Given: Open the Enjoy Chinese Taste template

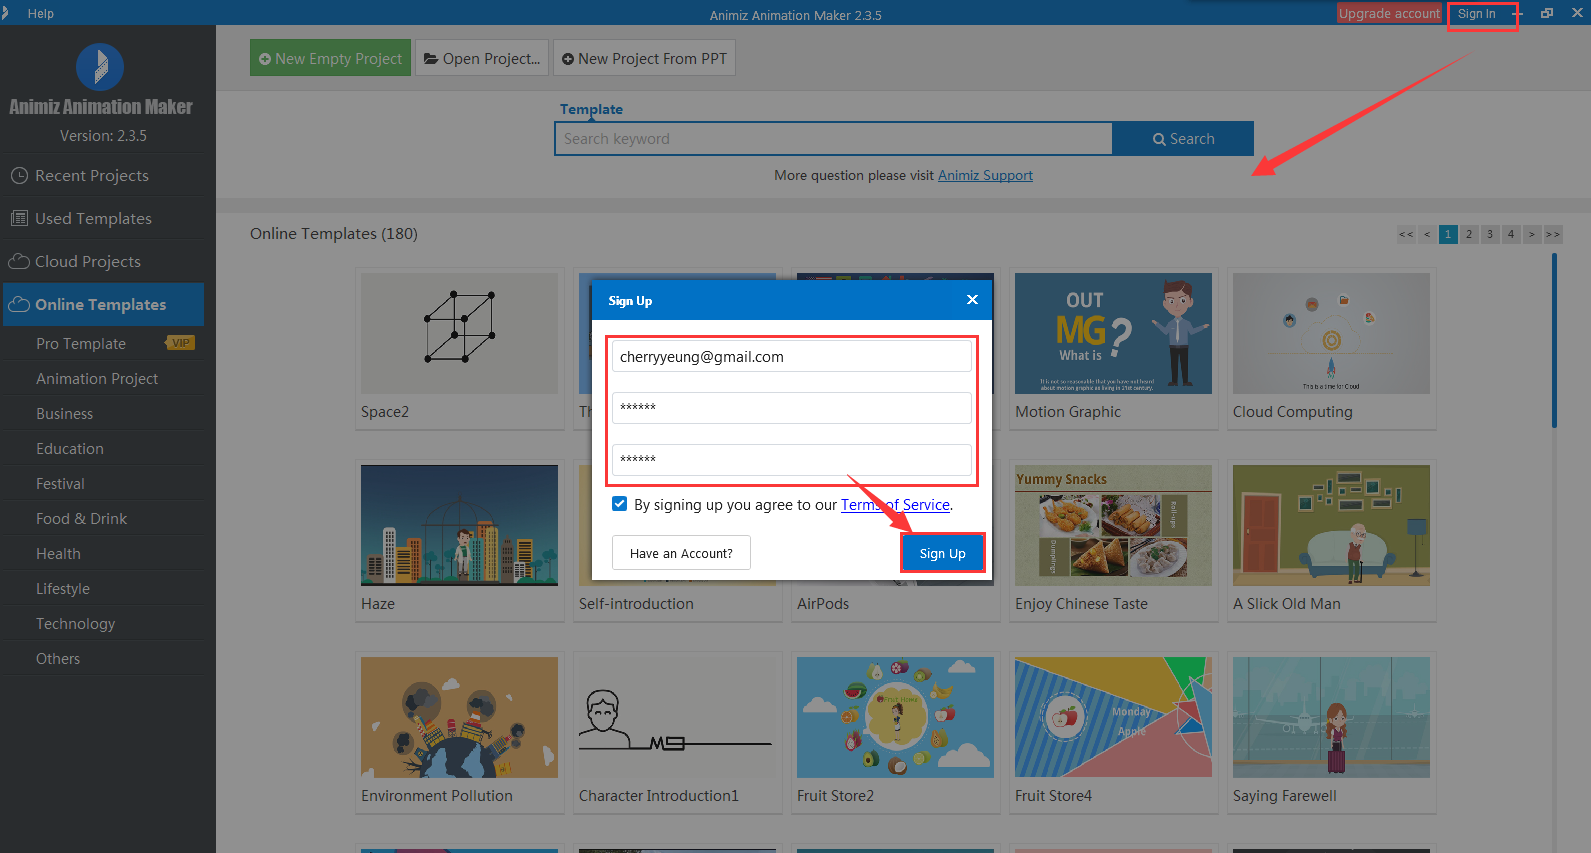Looking at the screenshot, I should [1113, 525].
